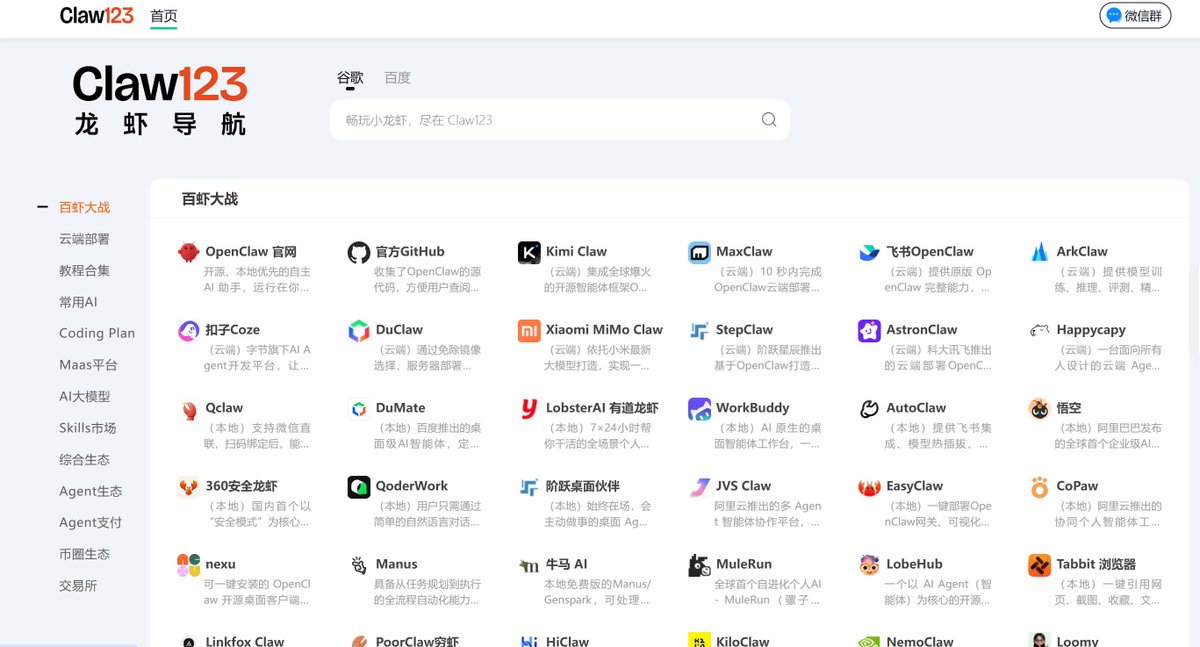
Task: Select 常用AI in the sidebar
Action: click(78, 302)
